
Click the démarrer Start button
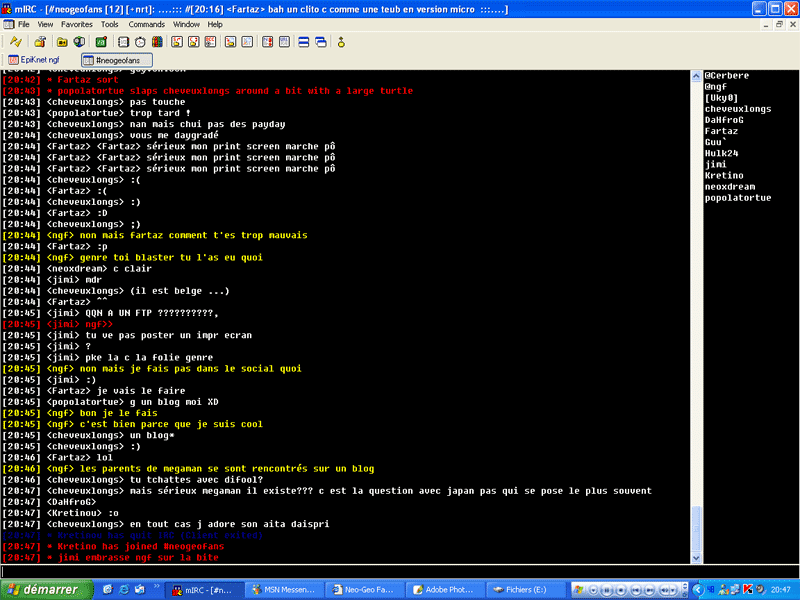[42, 590]
